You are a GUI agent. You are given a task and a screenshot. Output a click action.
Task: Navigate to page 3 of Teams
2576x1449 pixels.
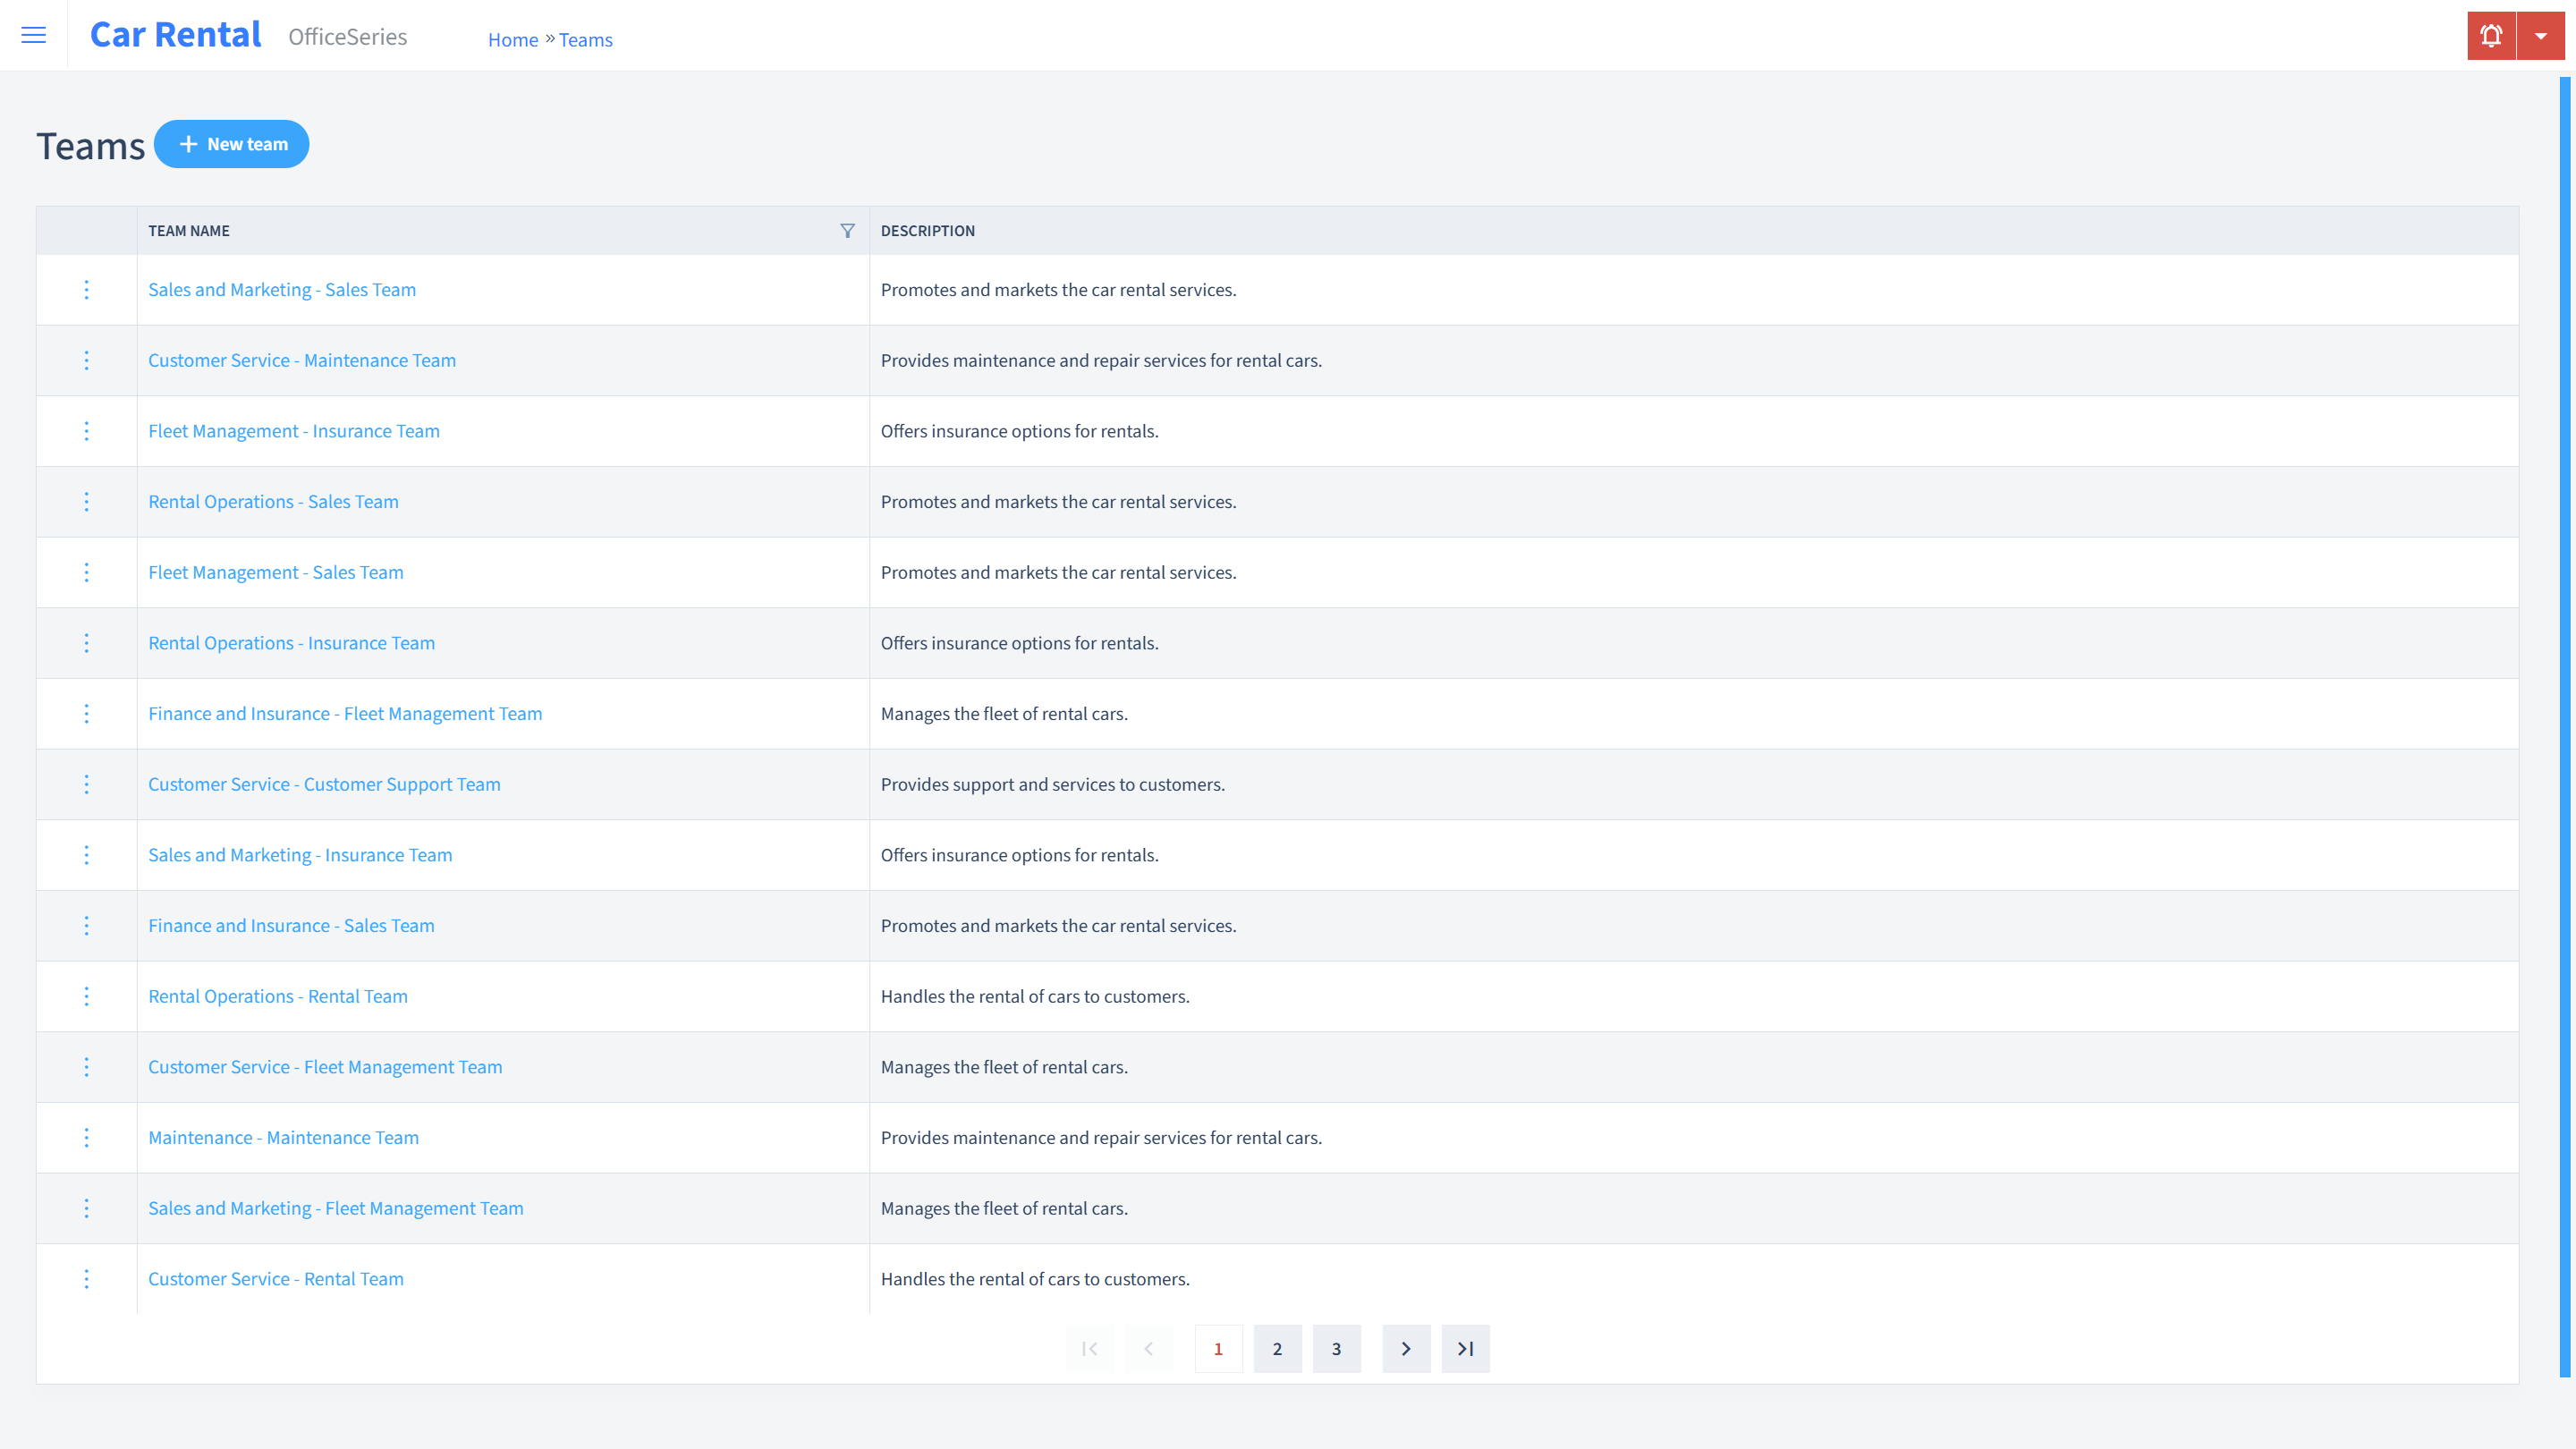1337,1348
